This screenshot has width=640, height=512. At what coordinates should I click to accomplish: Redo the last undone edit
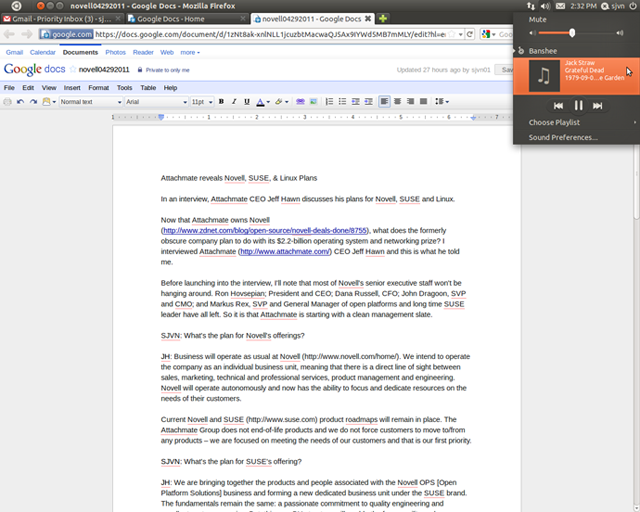pyautogui.click(x=33, y=102)
